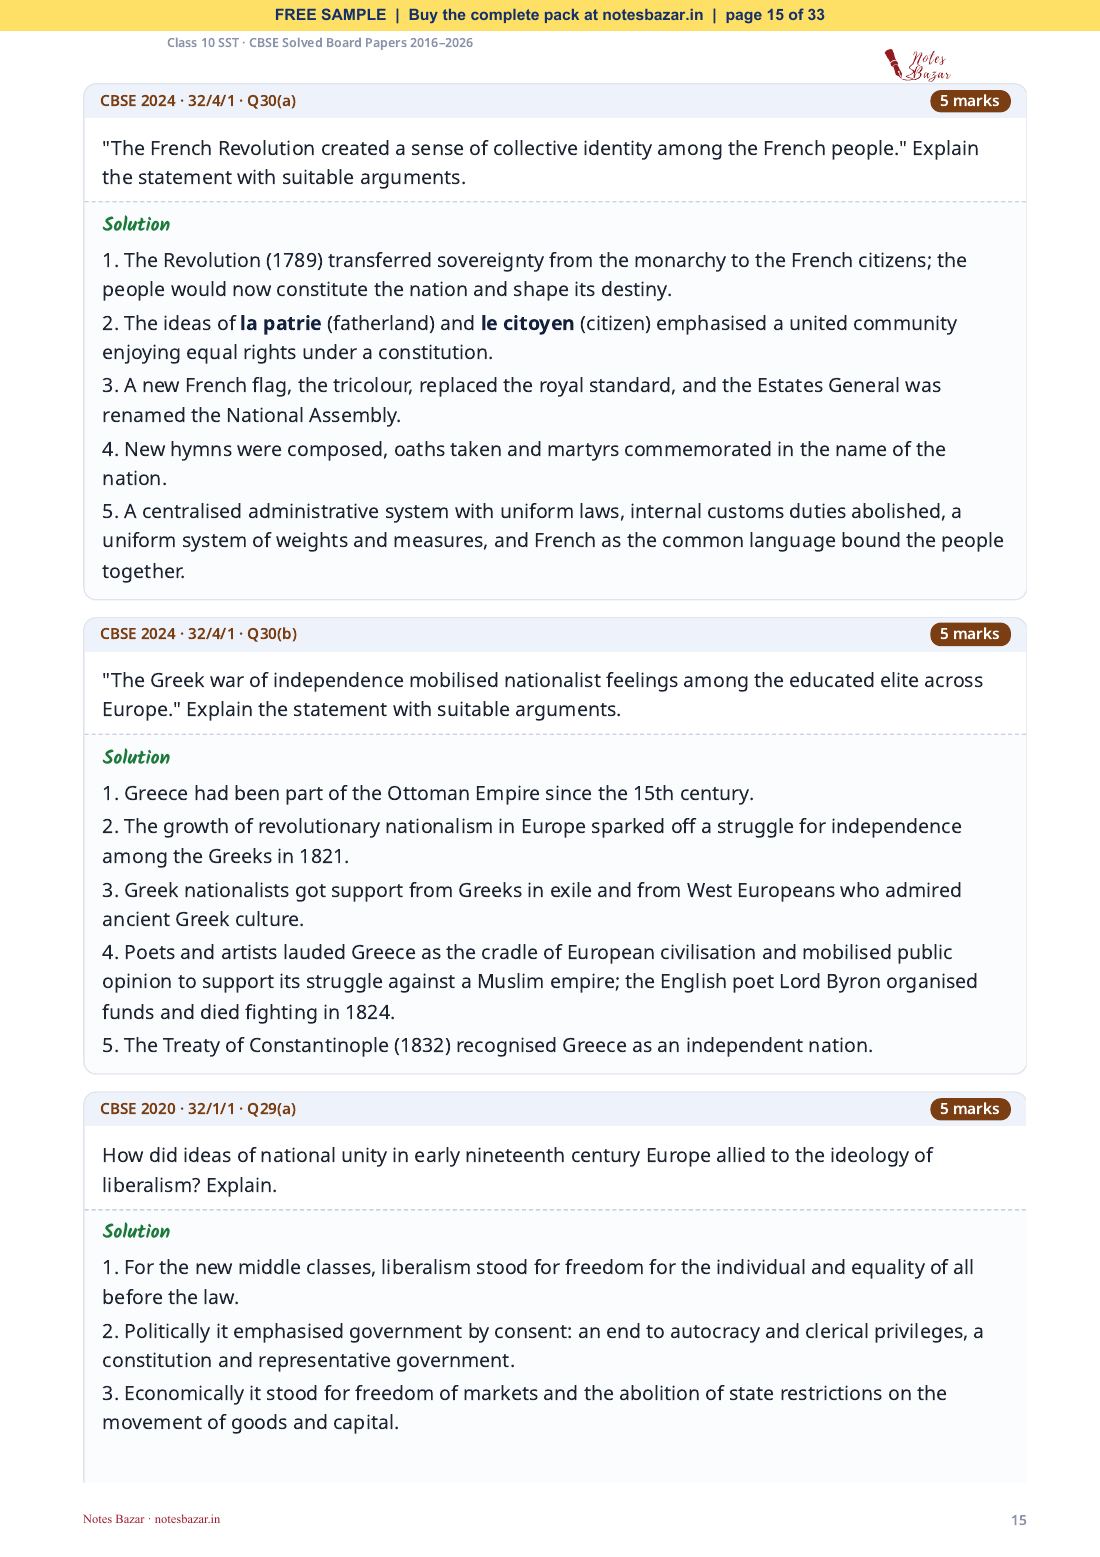This screenshot has width=1100, height=1557.
Task: Select the 5 marks badge for Q30(a)
Action: pyautogui.click(x=970, y=101)
